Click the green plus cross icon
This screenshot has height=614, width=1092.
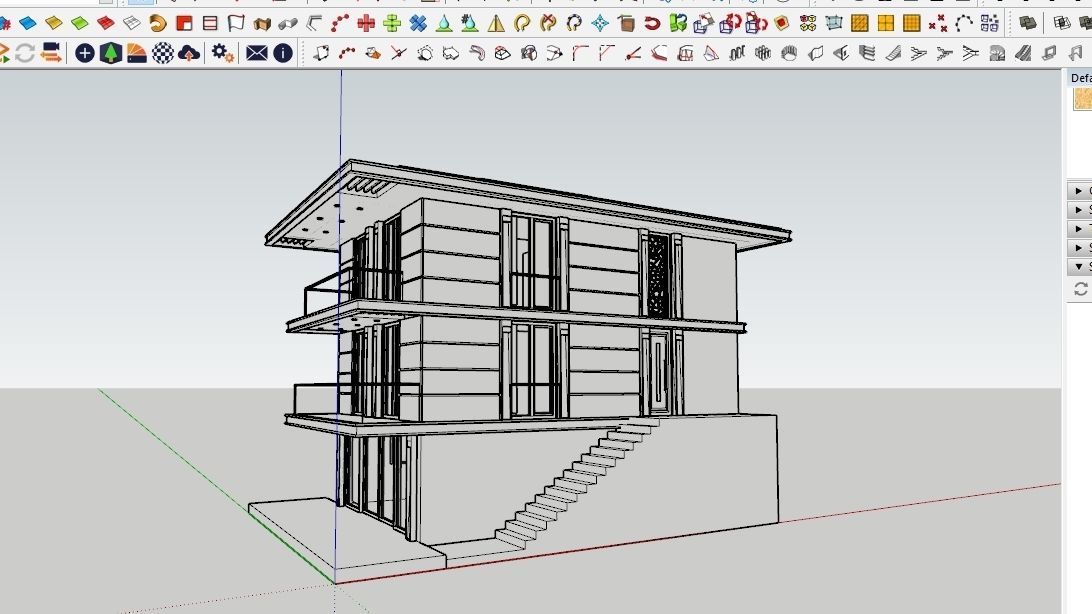pos(392,24)
